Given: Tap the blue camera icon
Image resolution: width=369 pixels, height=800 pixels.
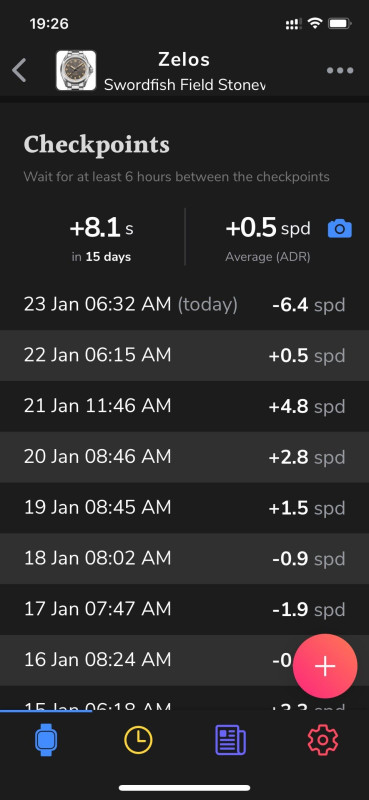Looking at the screenshot, I should pos(340,229).
